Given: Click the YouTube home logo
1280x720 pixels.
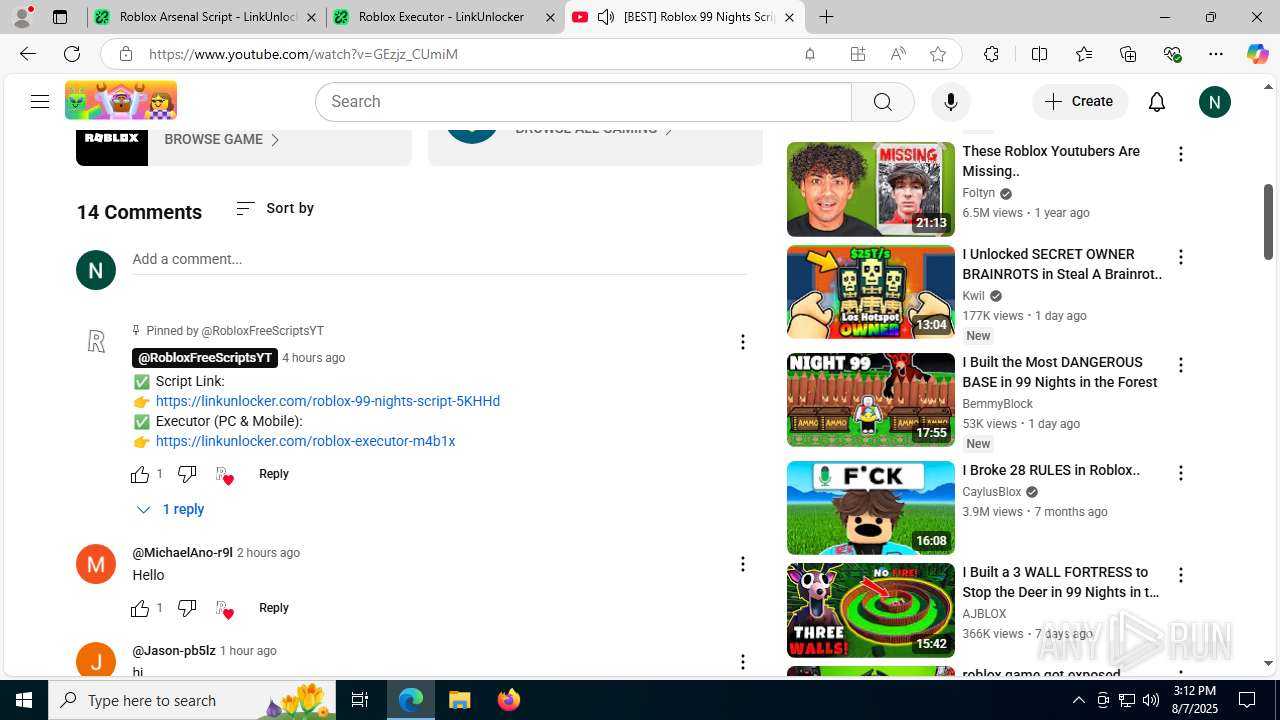Looking at the screenshot, I should [x=121, y=101].
